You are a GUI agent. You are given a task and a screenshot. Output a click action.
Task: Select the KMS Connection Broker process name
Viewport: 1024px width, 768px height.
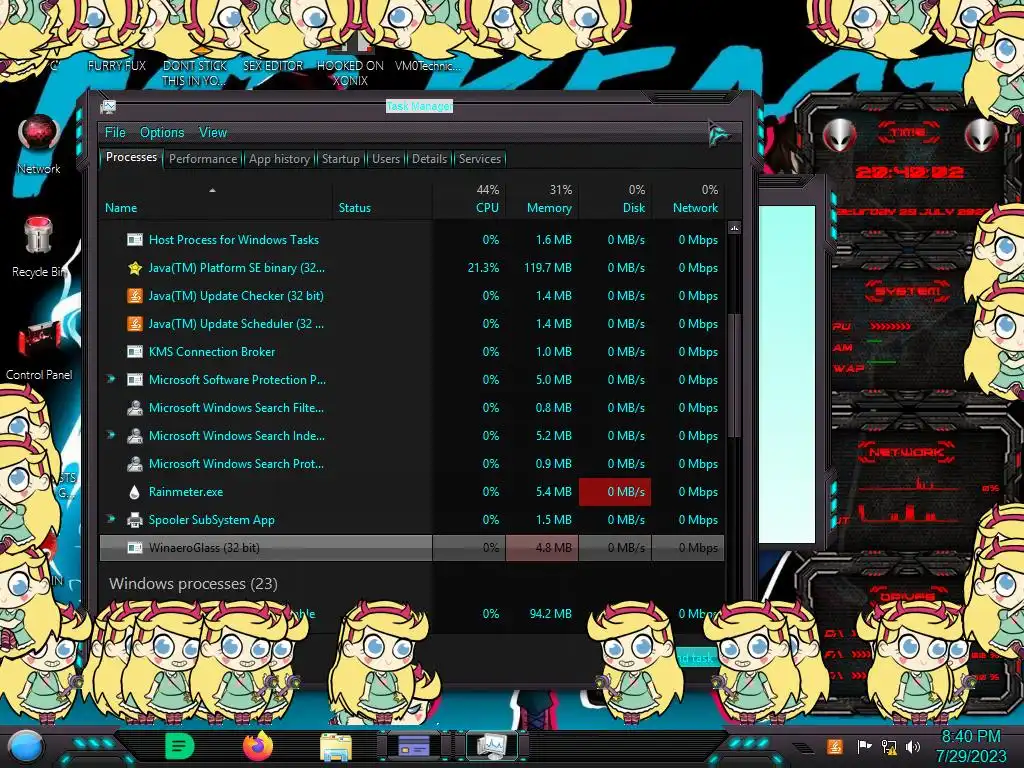[x=212, y=352]
